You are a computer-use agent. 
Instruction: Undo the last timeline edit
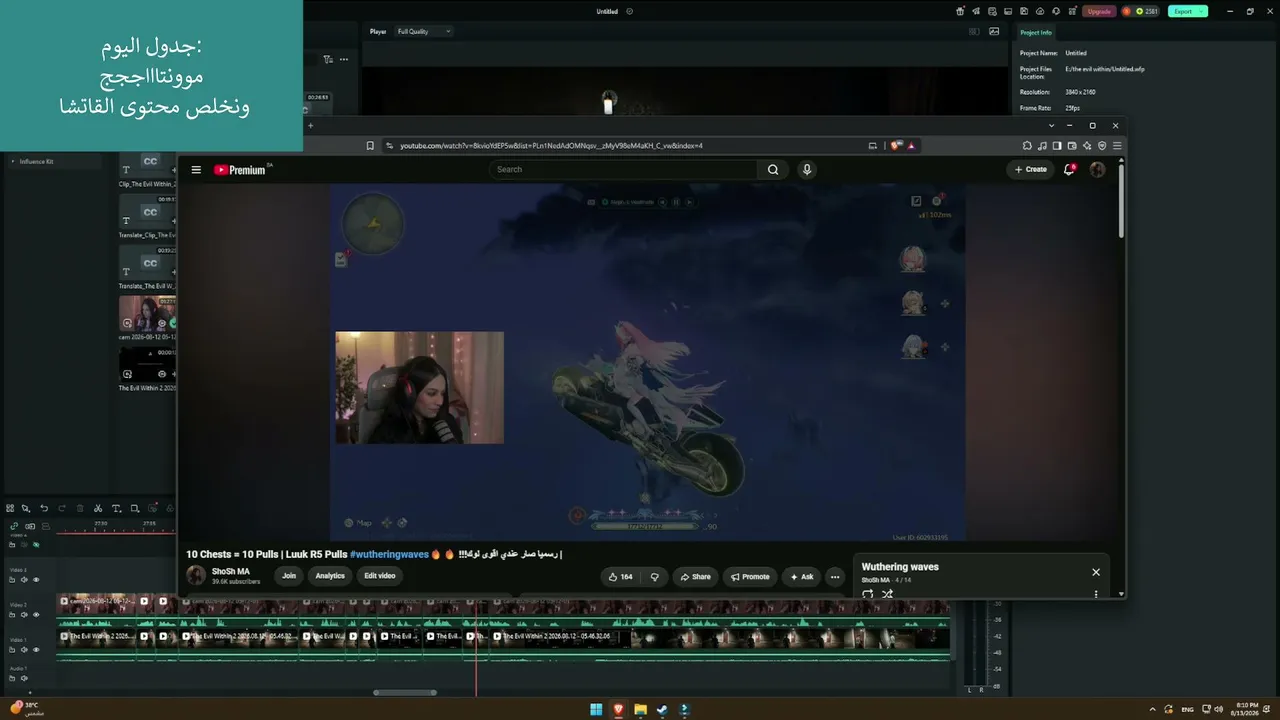click(x=44, y=508)
